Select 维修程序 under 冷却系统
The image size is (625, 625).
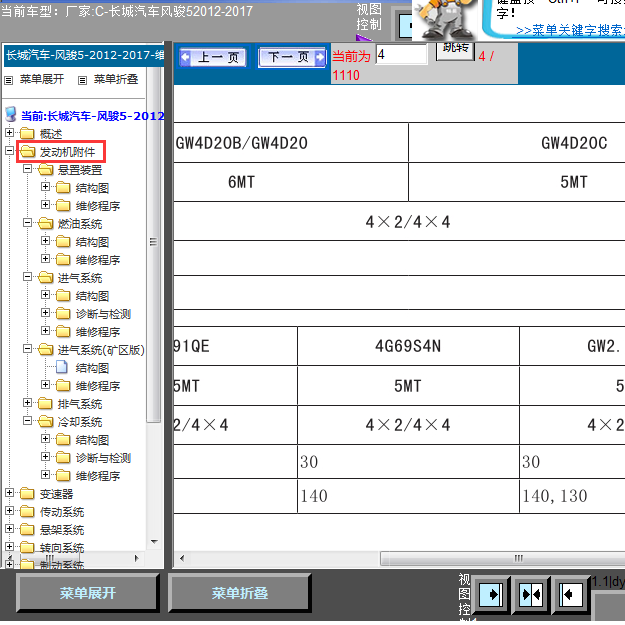pyautogui.click(x=98, y=476)
